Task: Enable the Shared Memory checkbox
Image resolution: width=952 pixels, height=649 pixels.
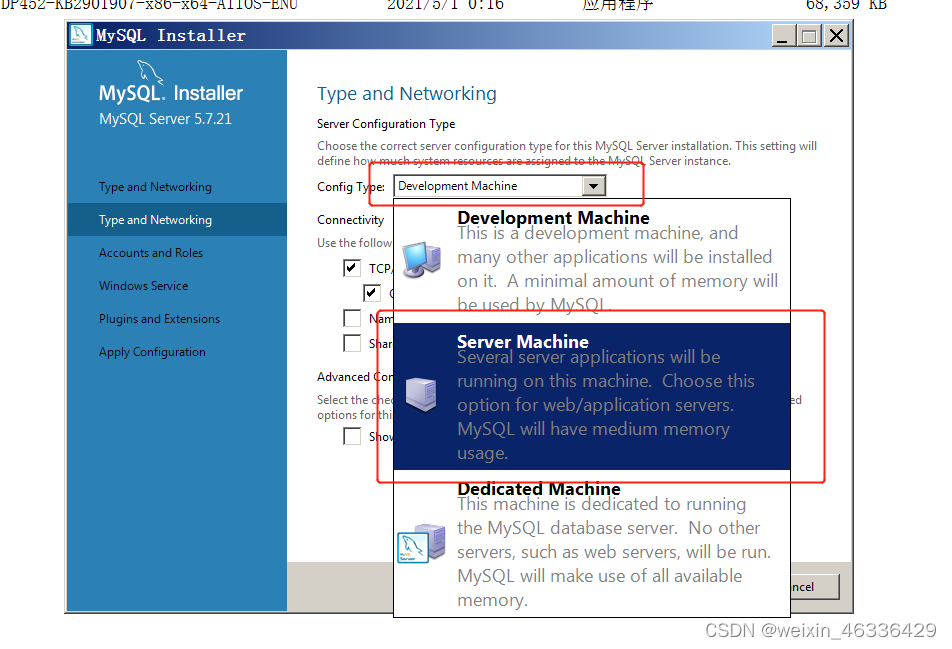Action: (x=352, y=343)
